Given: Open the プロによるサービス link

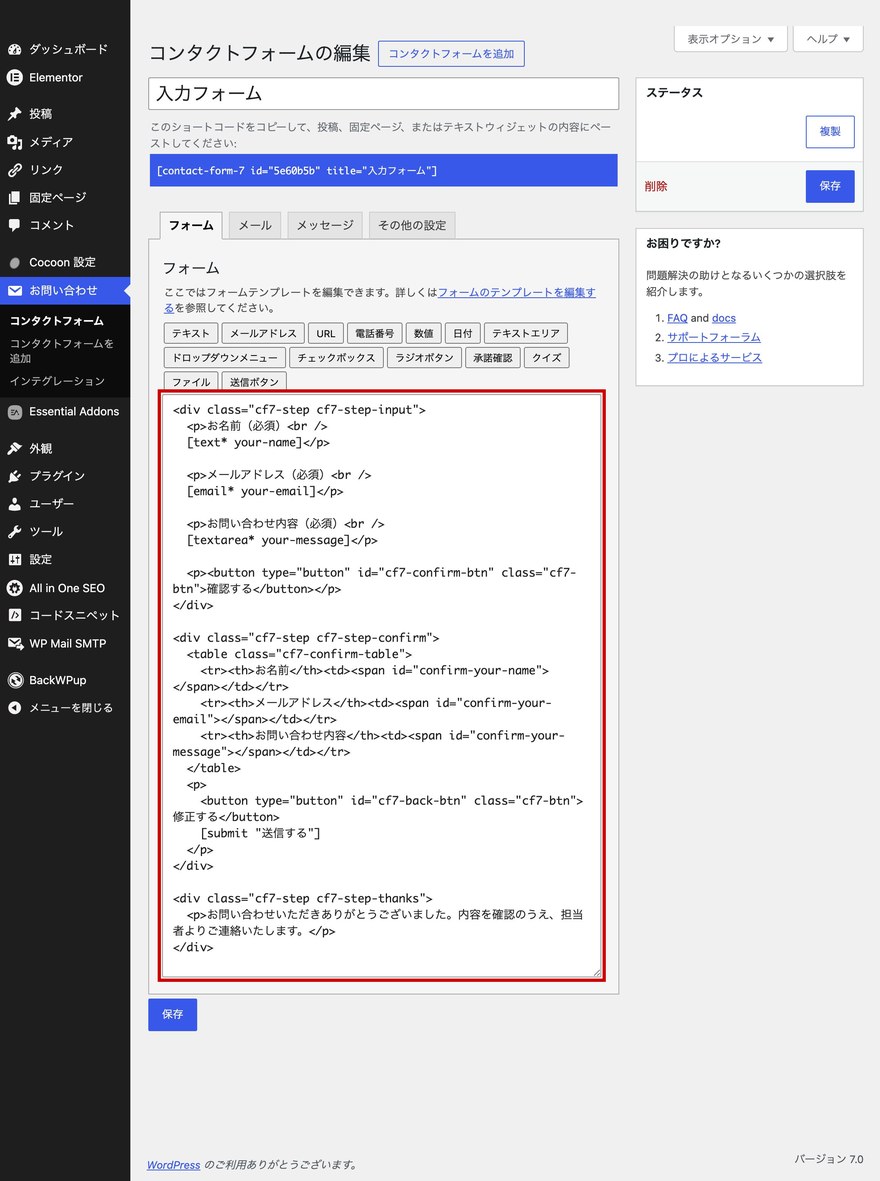Looking at the screenshot, I should coord(714,358).
